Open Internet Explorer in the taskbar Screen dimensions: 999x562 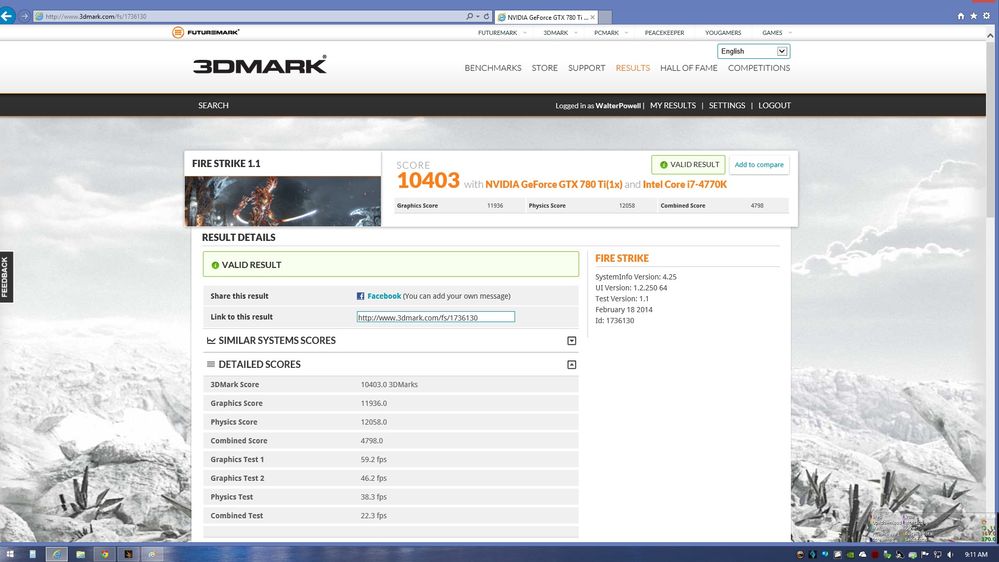pos(57,554)
